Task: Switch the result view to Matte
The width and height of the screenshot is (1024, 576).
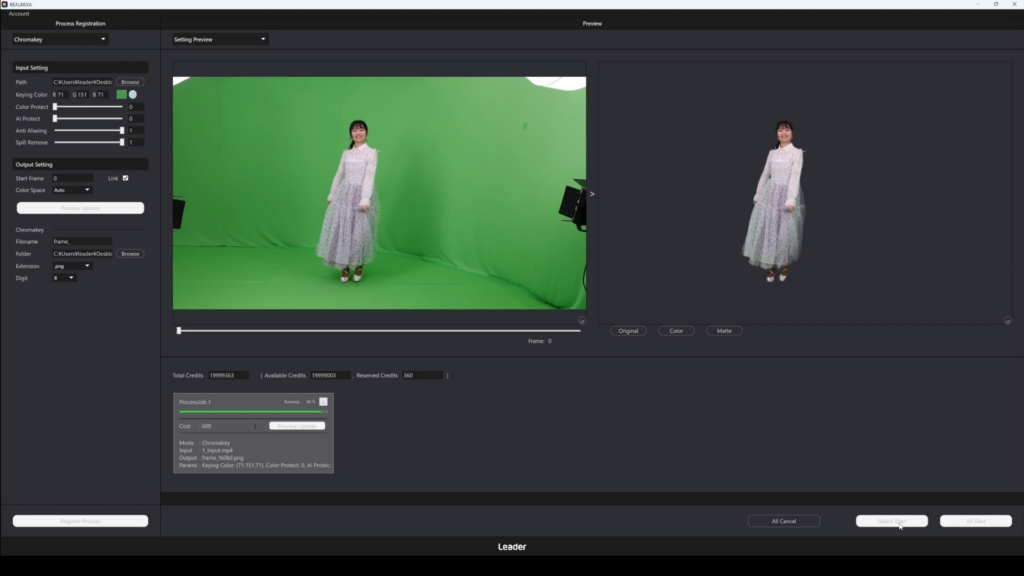Action: click(x=724, y=330)
